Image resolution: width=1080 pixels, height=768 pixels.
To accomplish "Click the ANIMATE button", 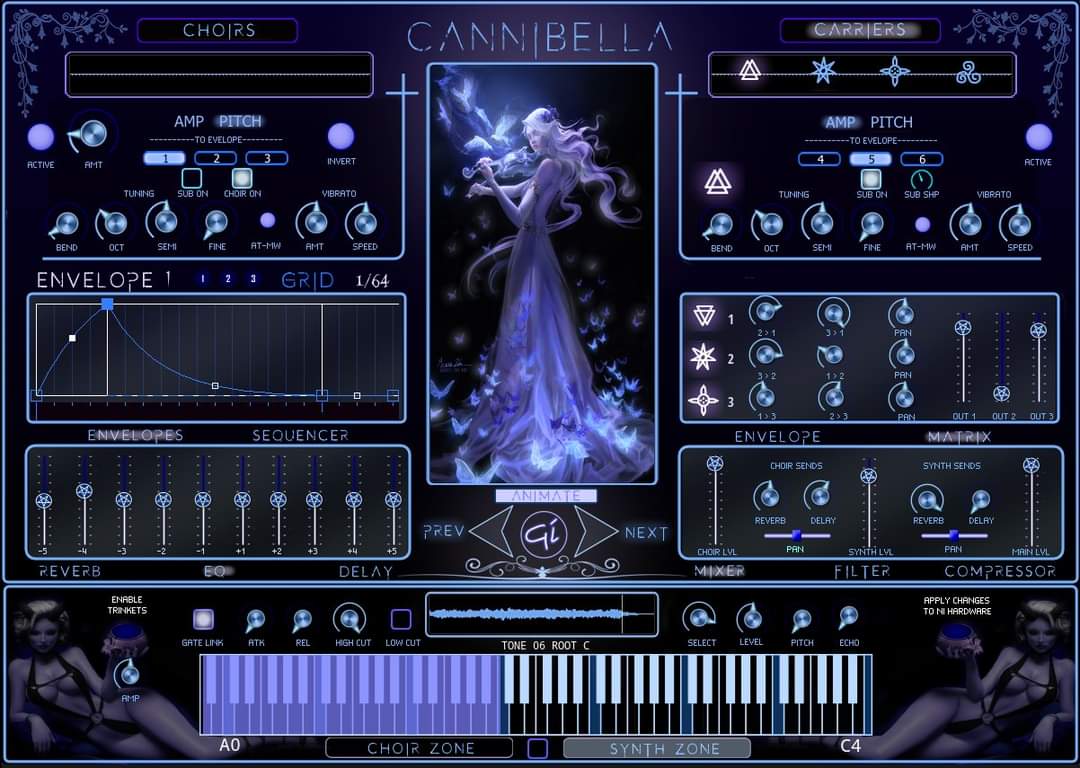I will [546, 495].
